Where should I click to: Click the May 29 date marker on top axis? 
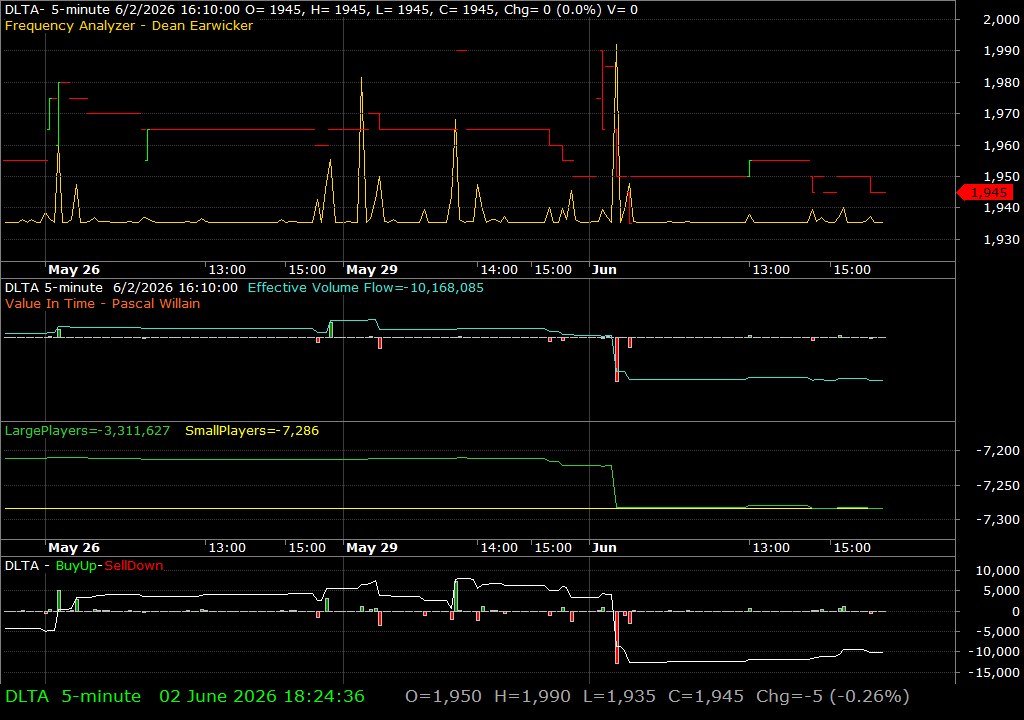(372, 269)
